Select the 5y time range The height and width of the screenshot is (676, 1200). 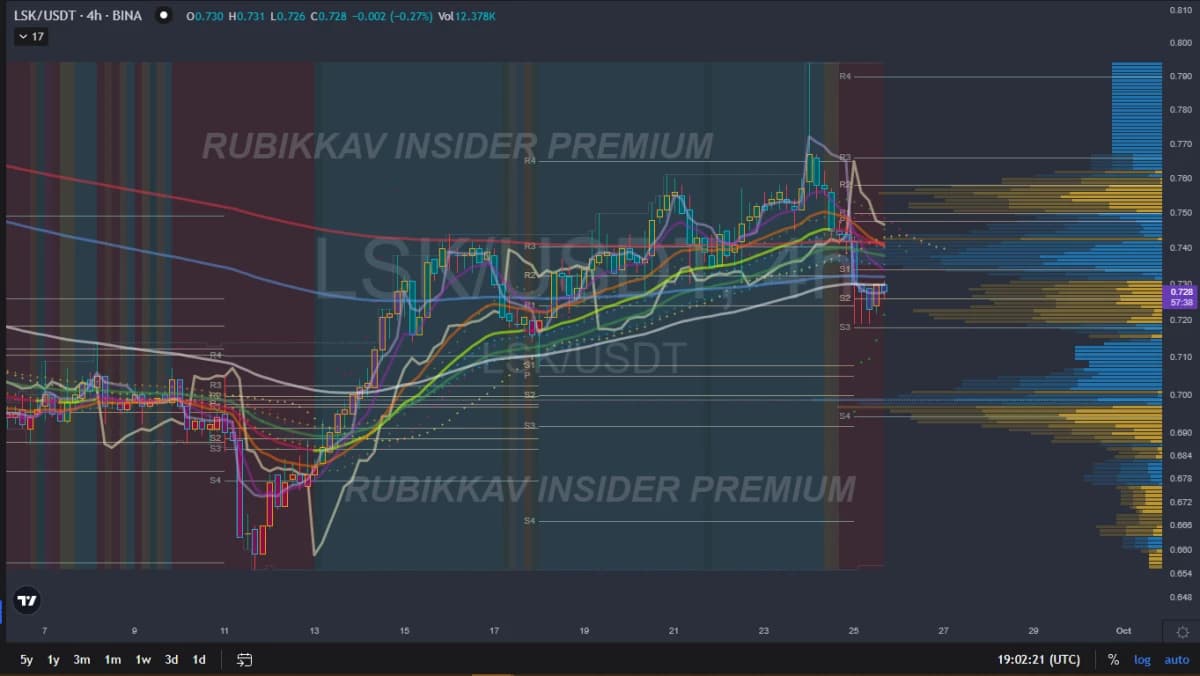[26, 660]
